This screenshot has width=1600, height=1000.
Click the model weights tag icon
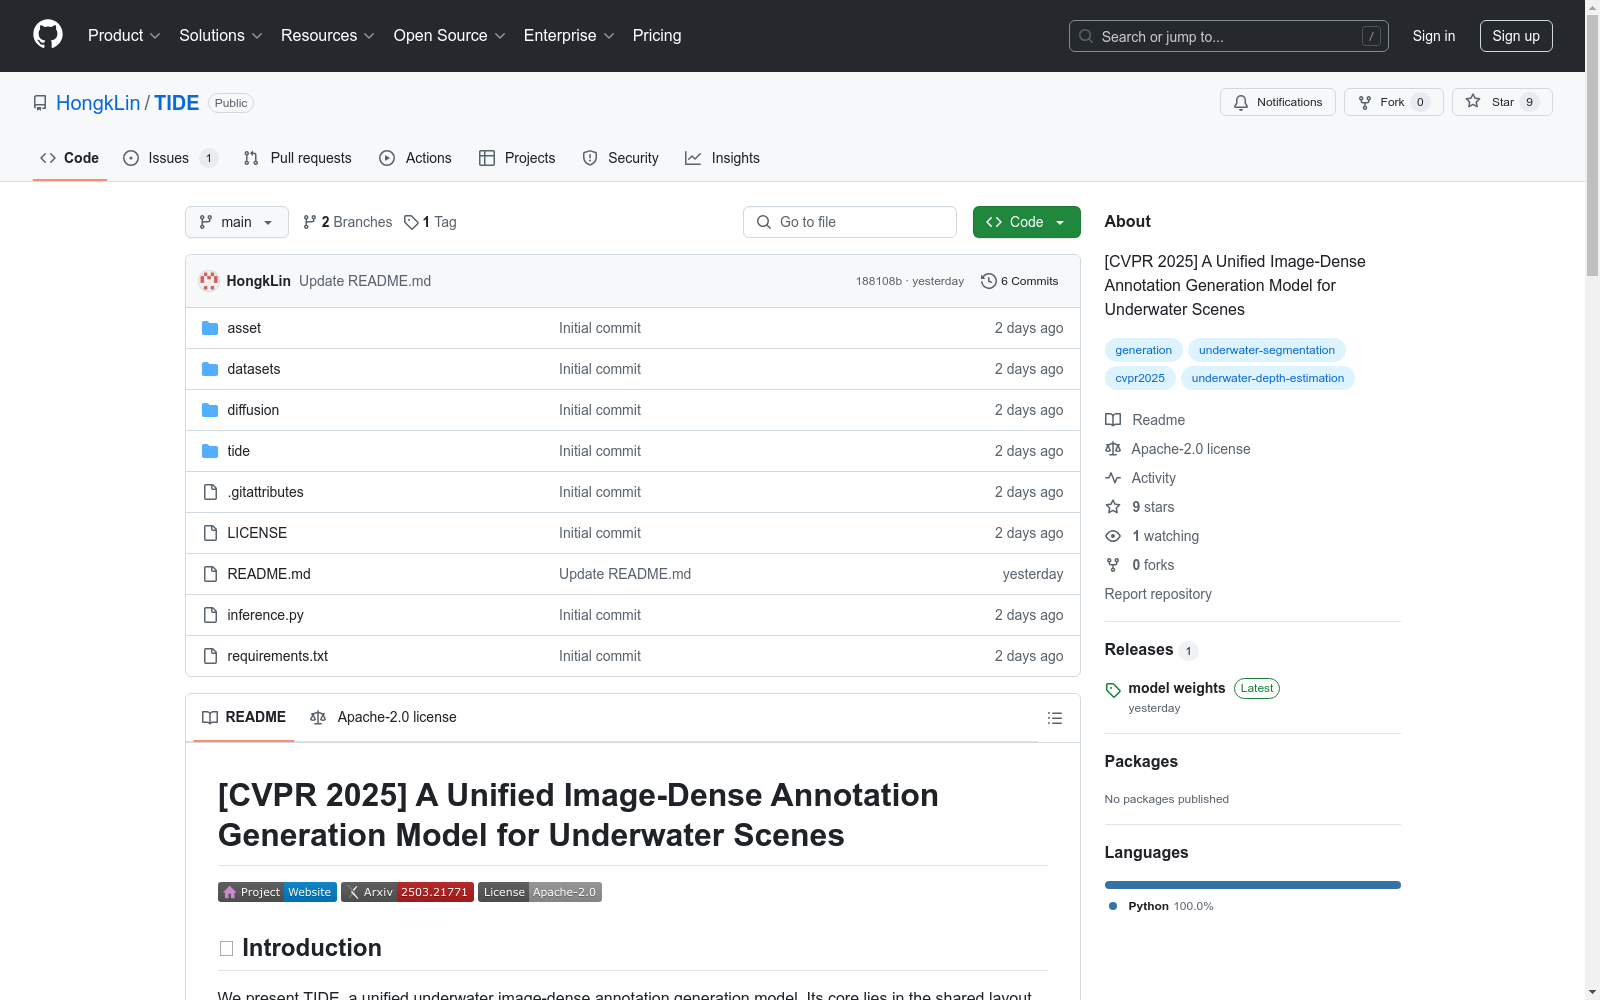click(x=1113, y=690)
